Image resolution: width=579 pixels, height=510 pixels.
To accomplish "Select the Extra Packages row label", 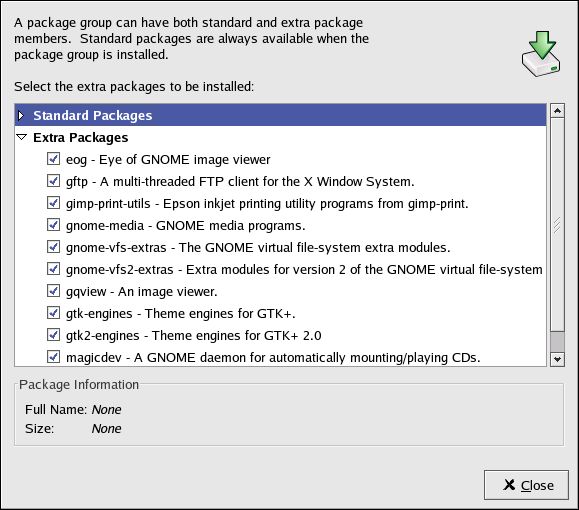I will coord(80,137).
